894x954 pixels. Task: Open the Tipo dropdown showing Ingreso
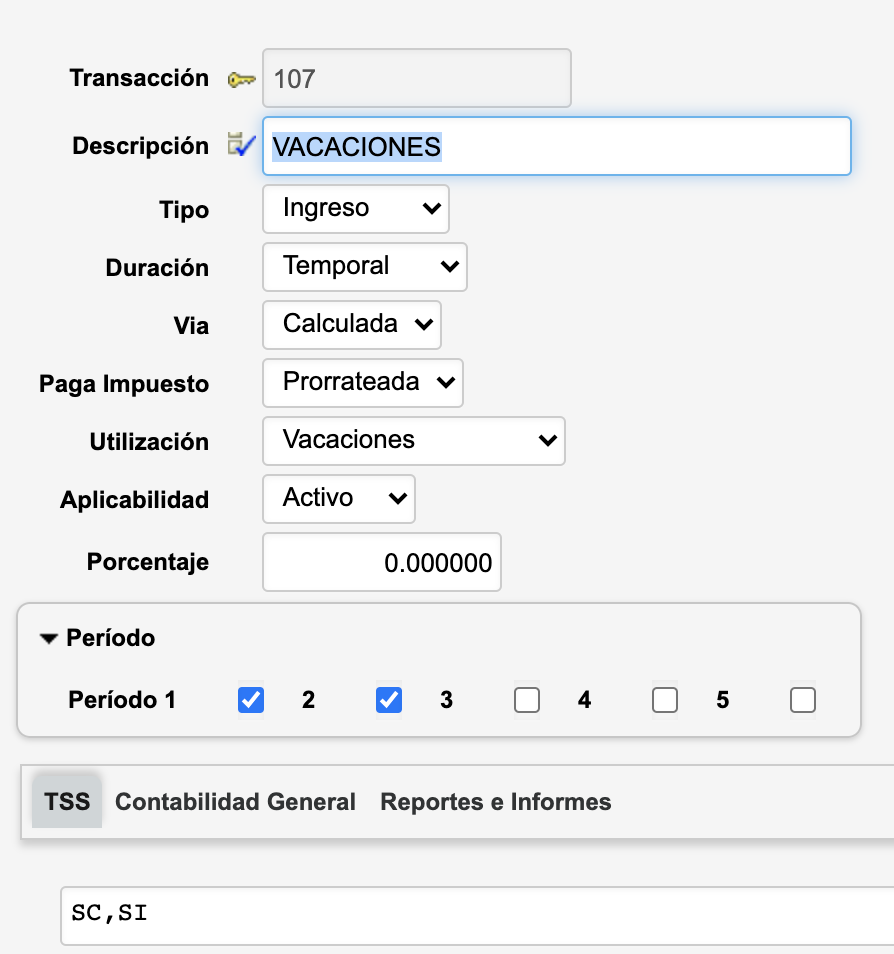tap(356, 209)
